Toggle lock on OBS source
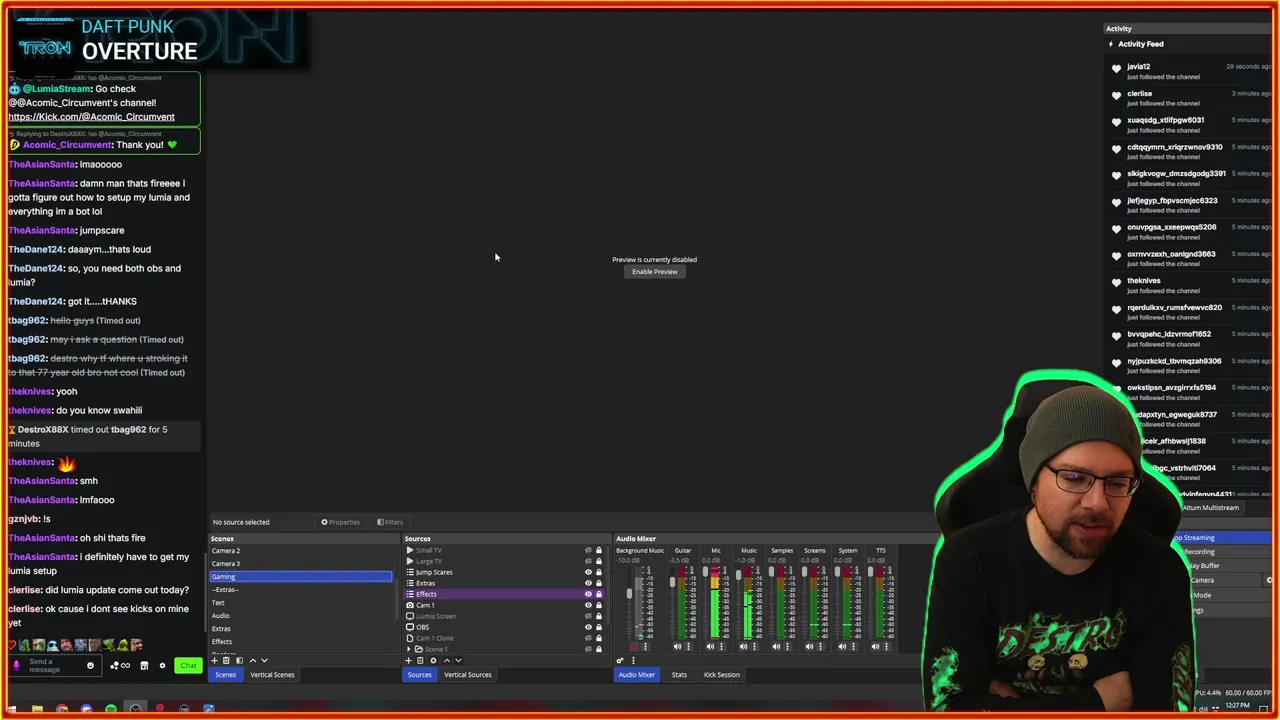Viewport: 1280px width, 720px height. 599,627
